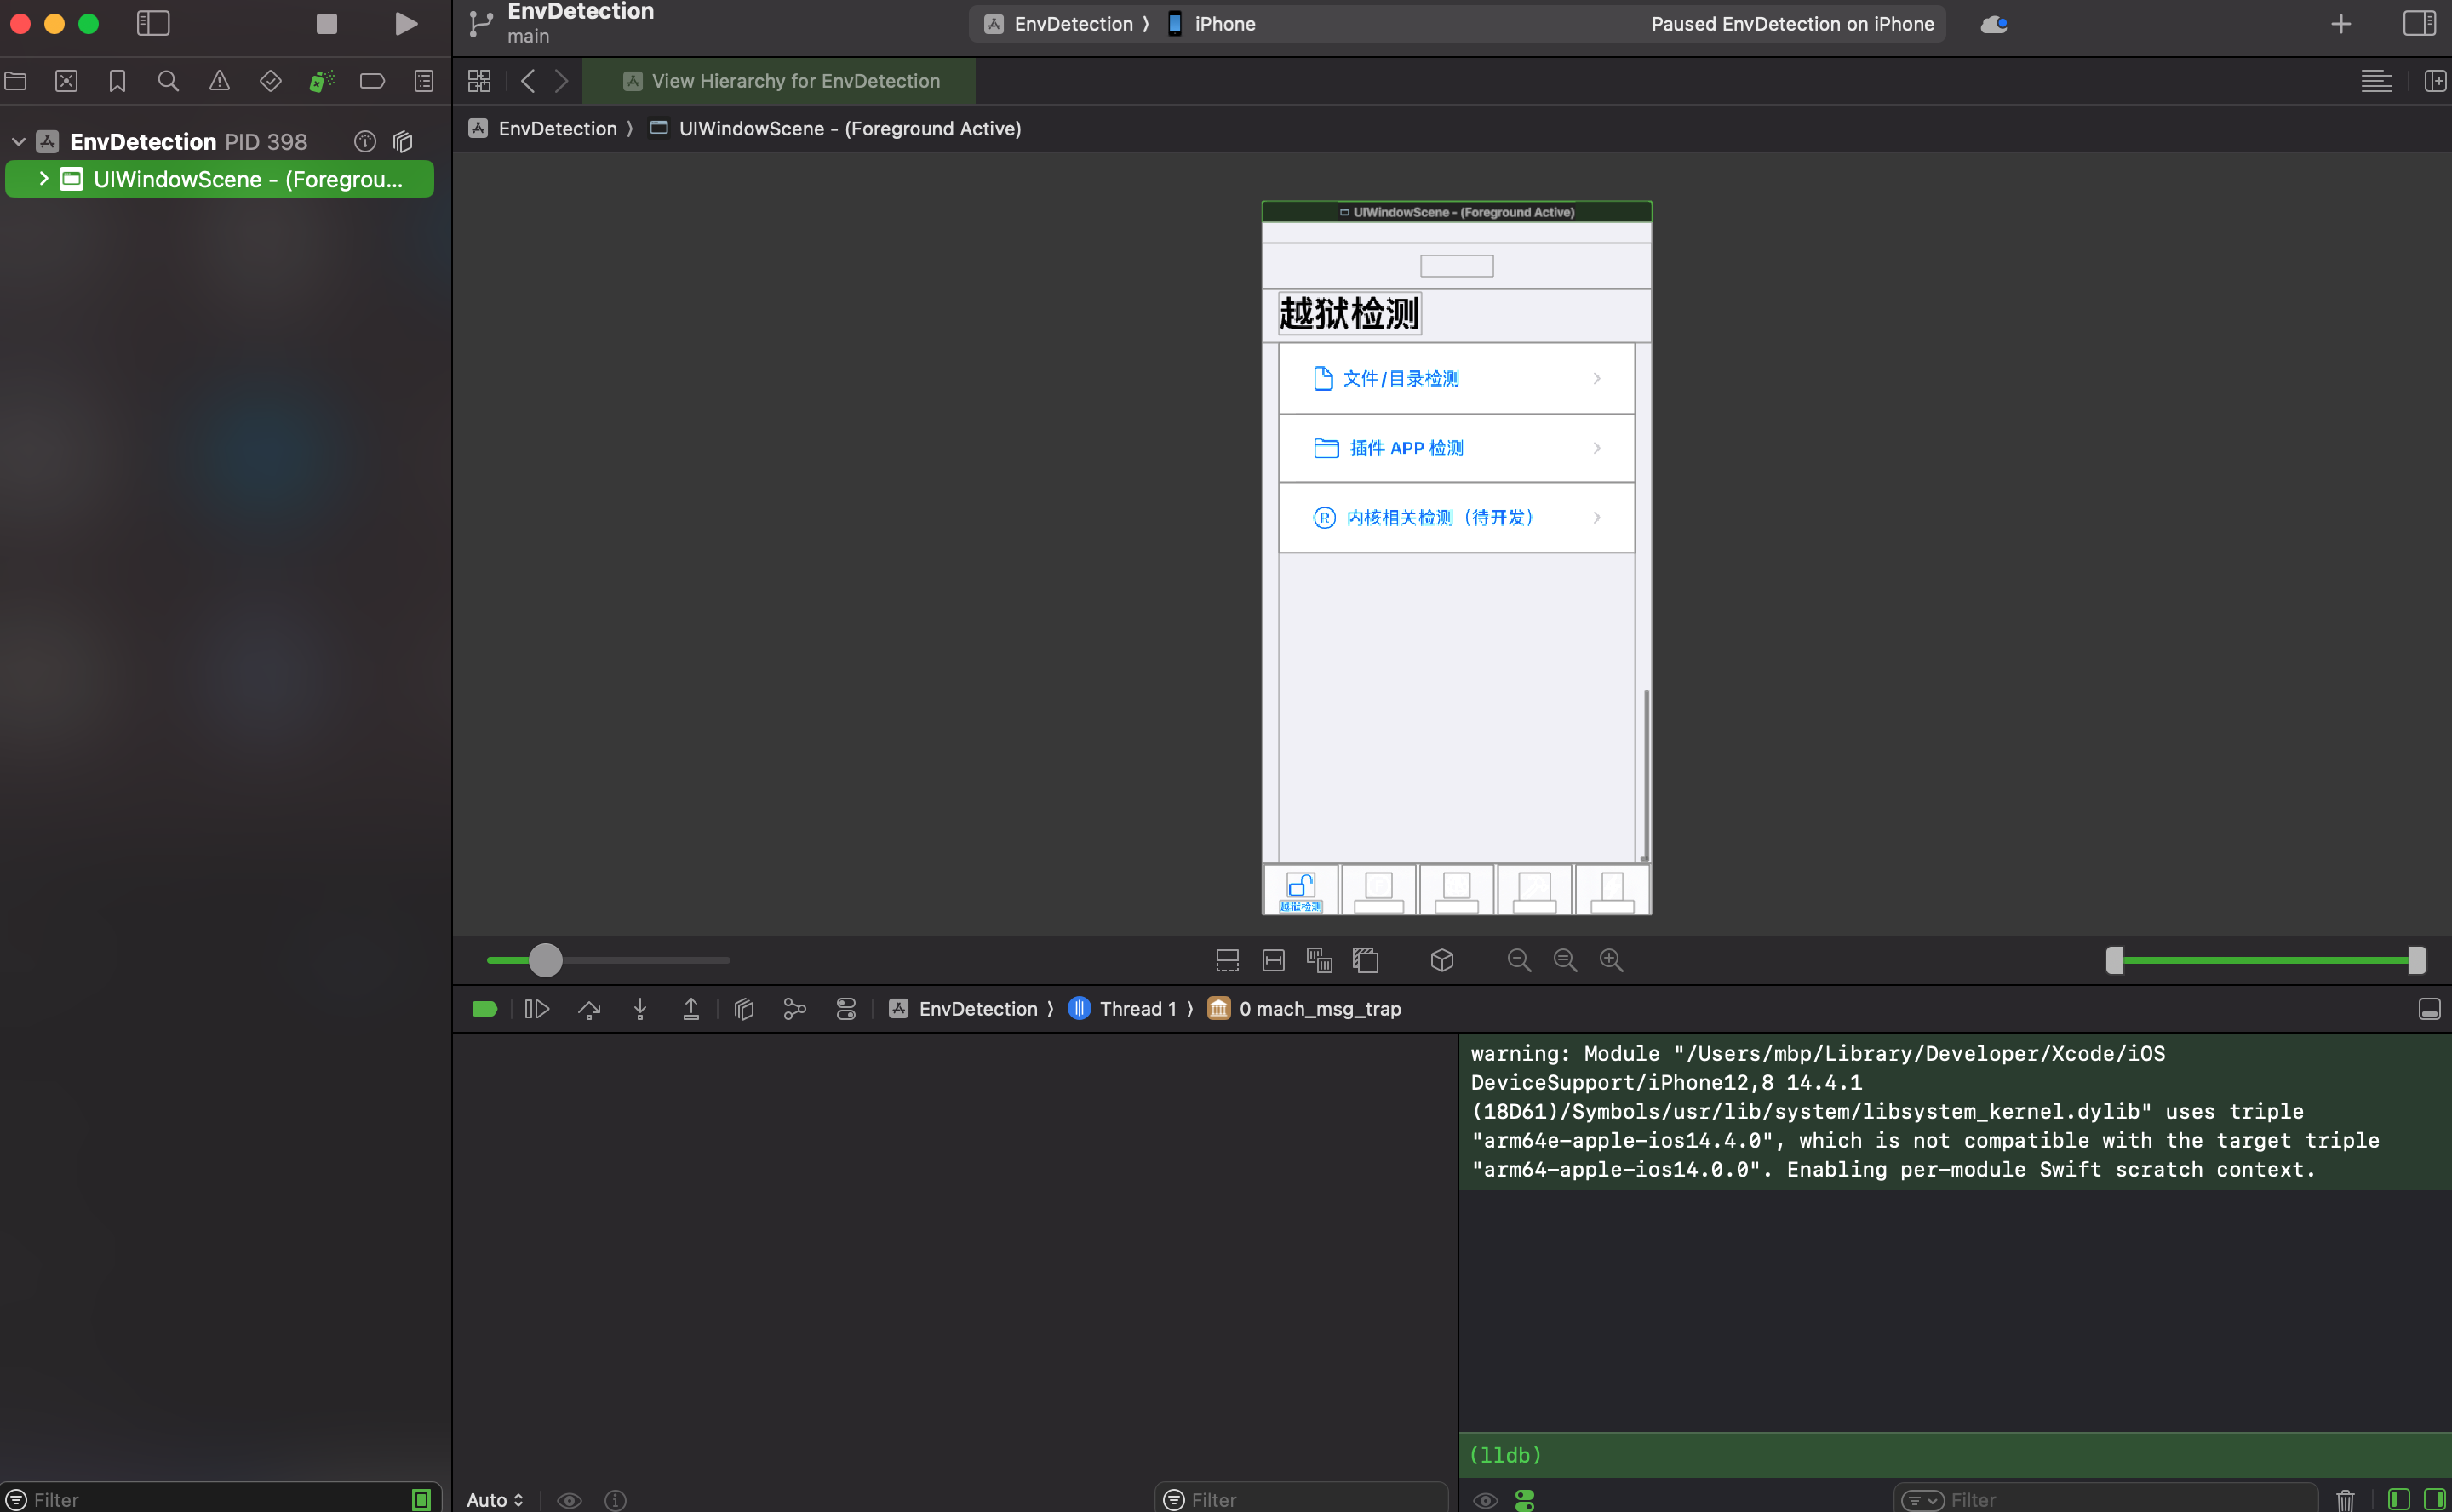Toggle breakpoints activation indicator
The image size is (2452, 1512).
484,1009
